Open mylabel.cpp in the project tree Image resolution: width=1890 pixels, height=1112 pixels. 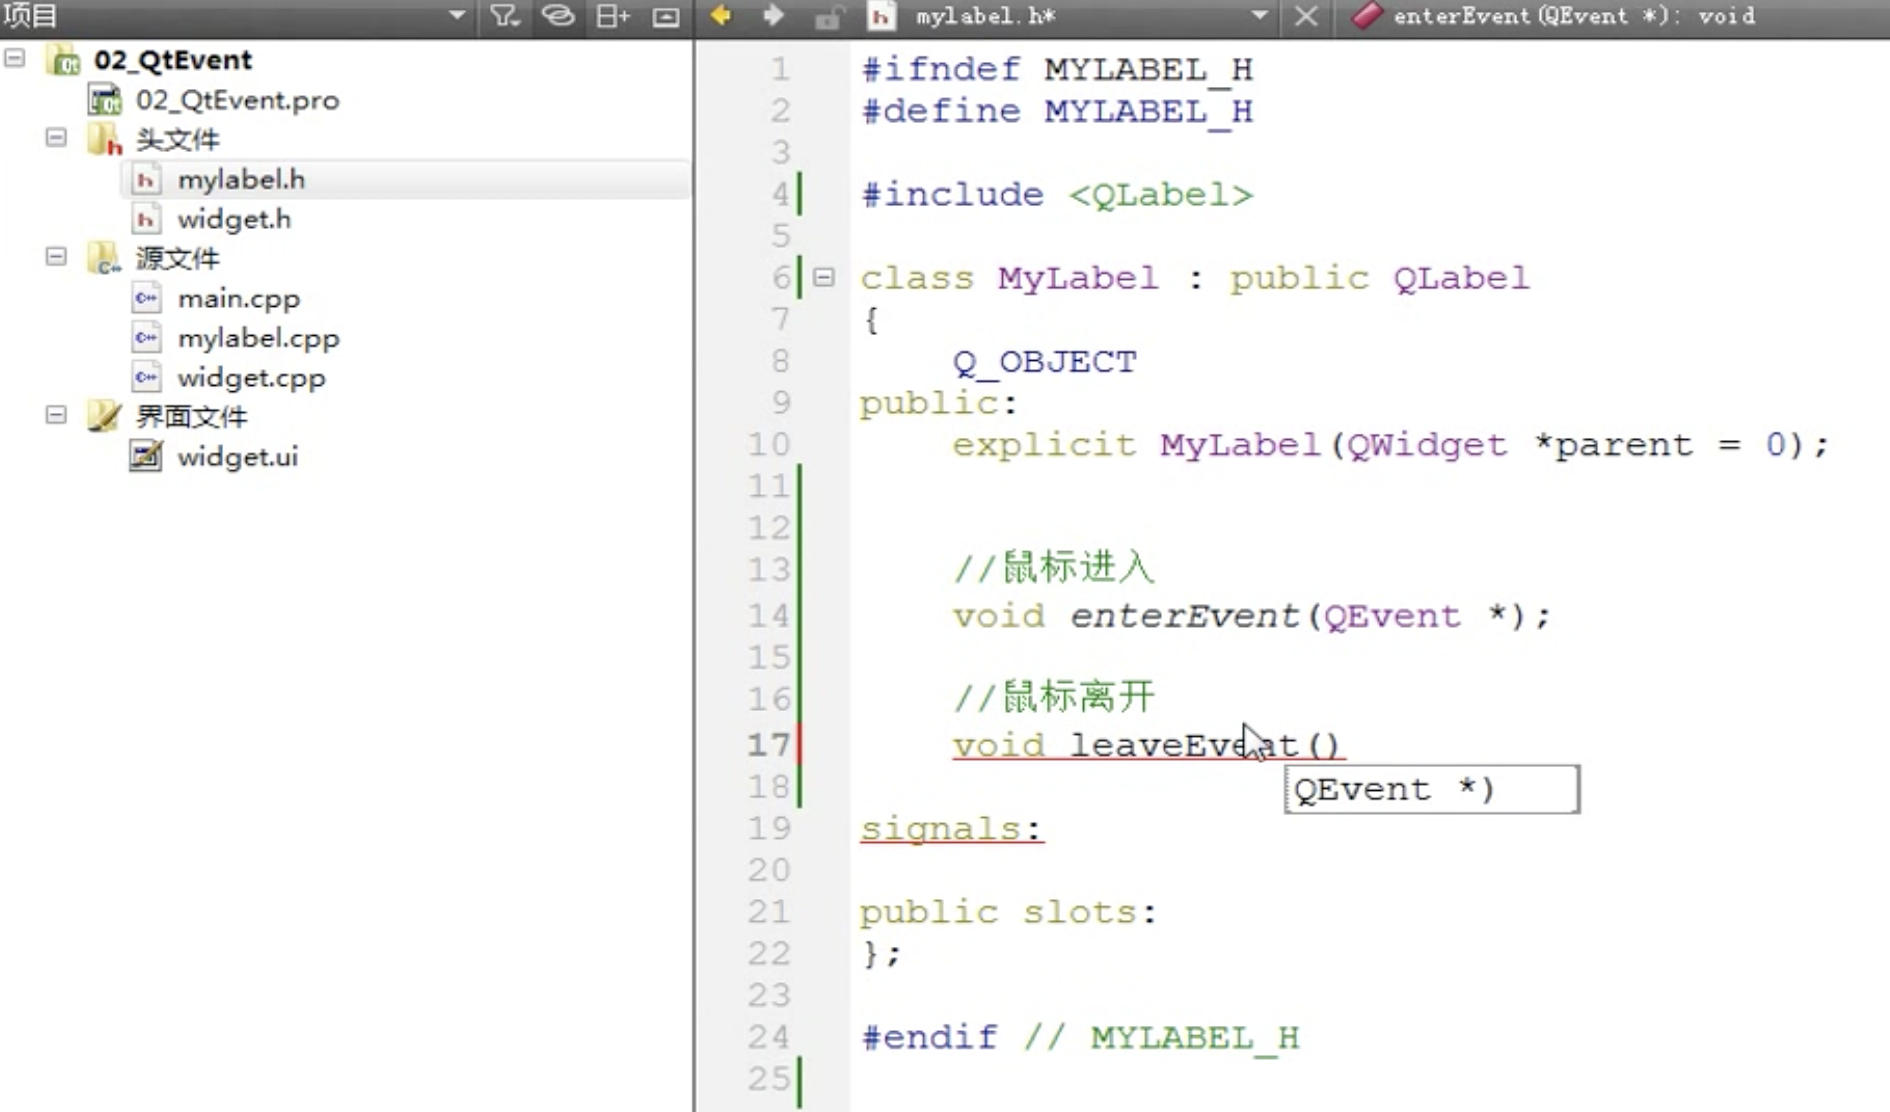click(x=258, y=339)
